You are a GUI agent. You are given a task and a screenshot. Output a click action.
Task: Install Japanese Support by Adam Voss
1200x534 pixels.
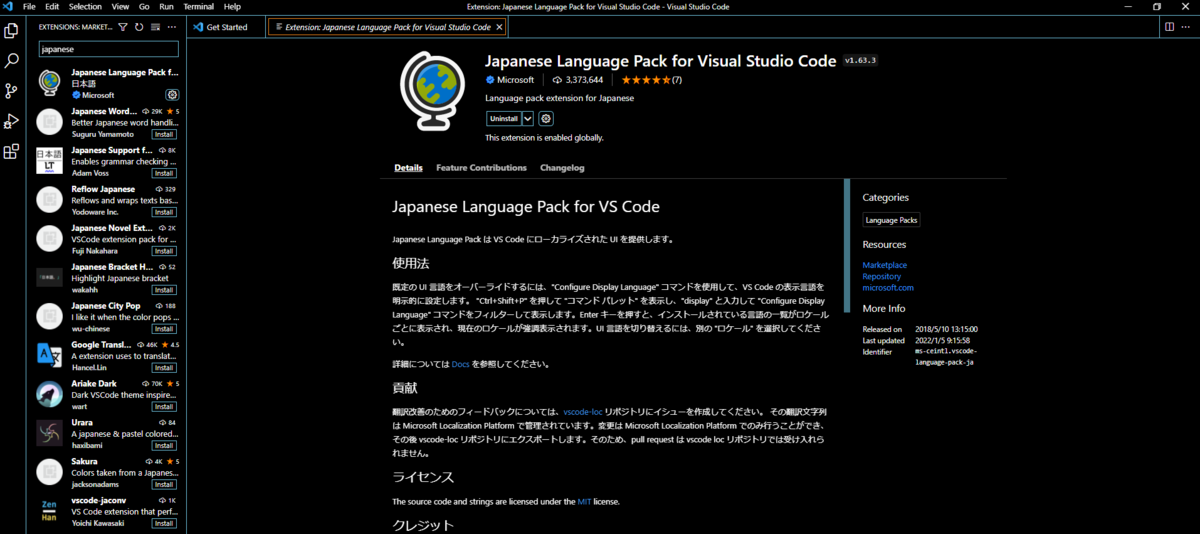coord(165,173)
